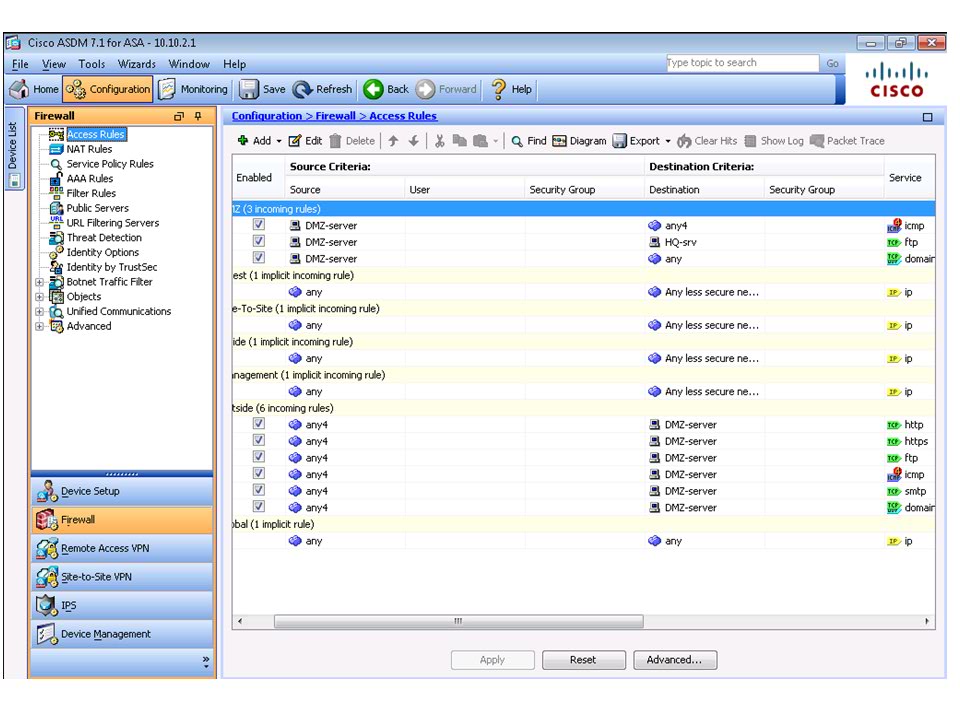This screenshot has height=720, width=960.
Task: Open the Monitoring view
Action: click(194, 89)
